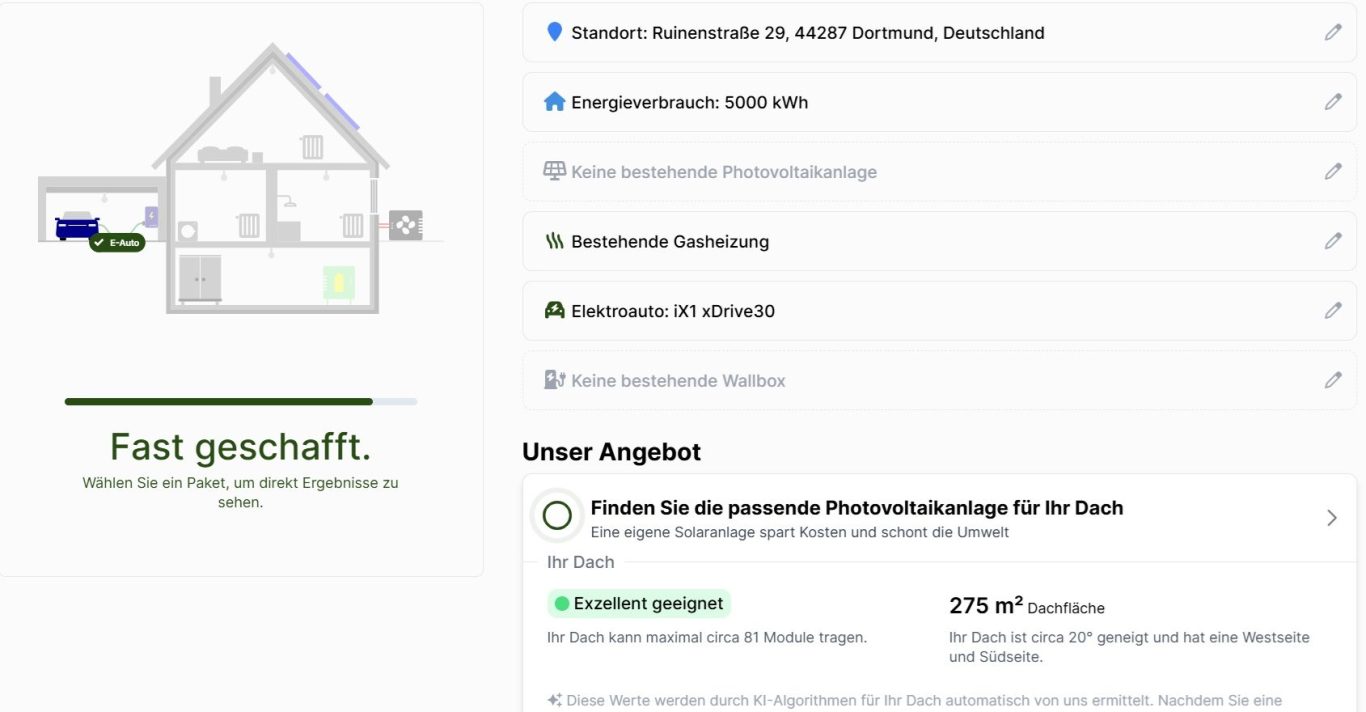Select the Photovoltaikanlage offer radio circle
This screenshot has width=1366, height=712.
557,516
